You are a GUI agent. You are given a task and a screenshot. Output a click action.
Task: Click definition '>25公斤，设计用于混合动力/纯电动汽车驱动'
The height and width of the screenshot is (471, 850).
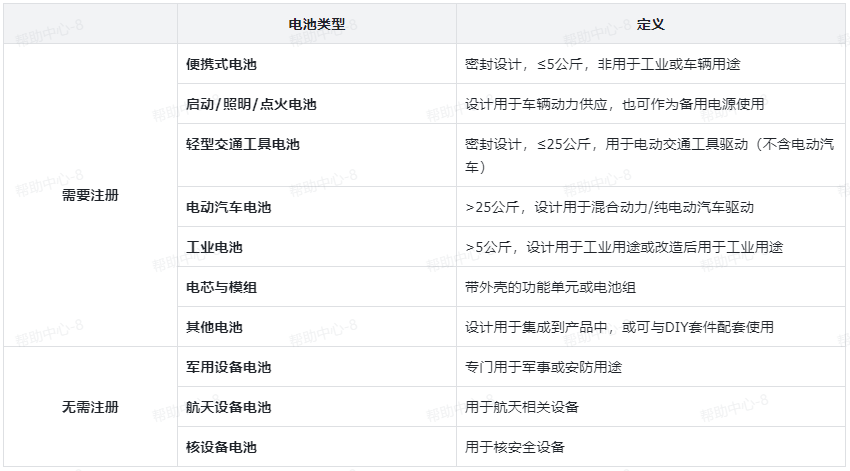pyautogui.click(x=609, y=207)
